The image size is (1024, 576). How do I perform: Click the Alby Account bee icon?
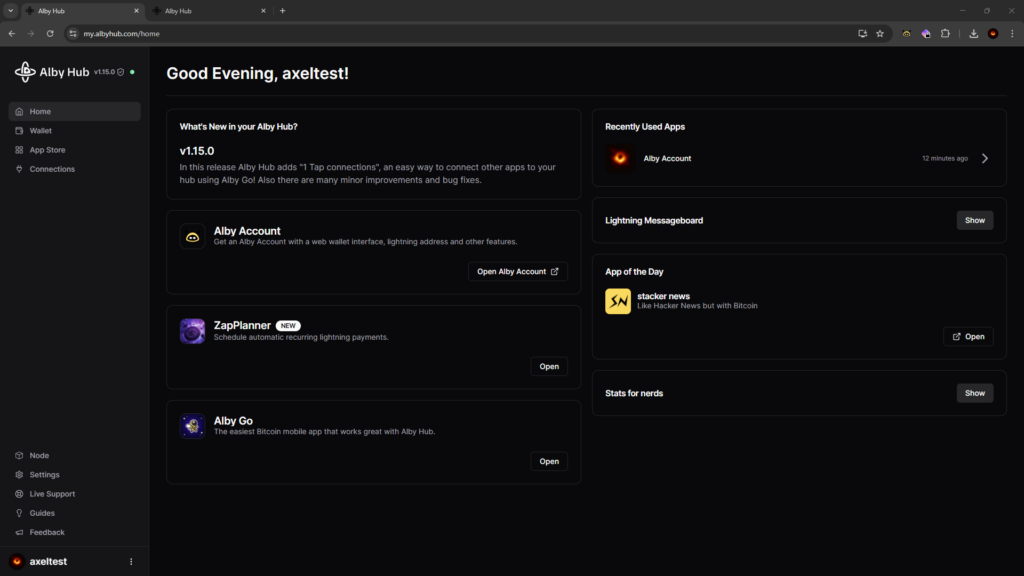click(x=192, y=236)
